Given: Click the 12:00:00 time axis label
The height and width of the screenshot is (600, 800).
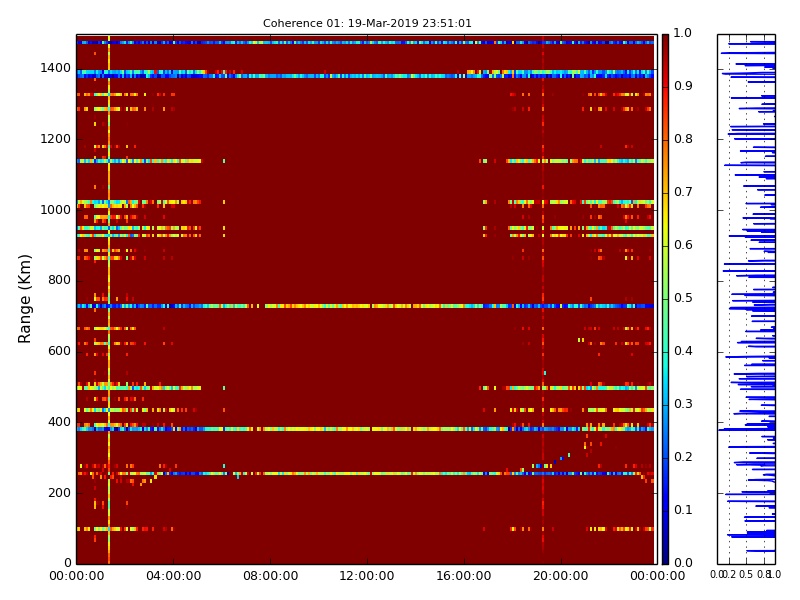Looking at the screenshot, I should [x=367, y=576].
